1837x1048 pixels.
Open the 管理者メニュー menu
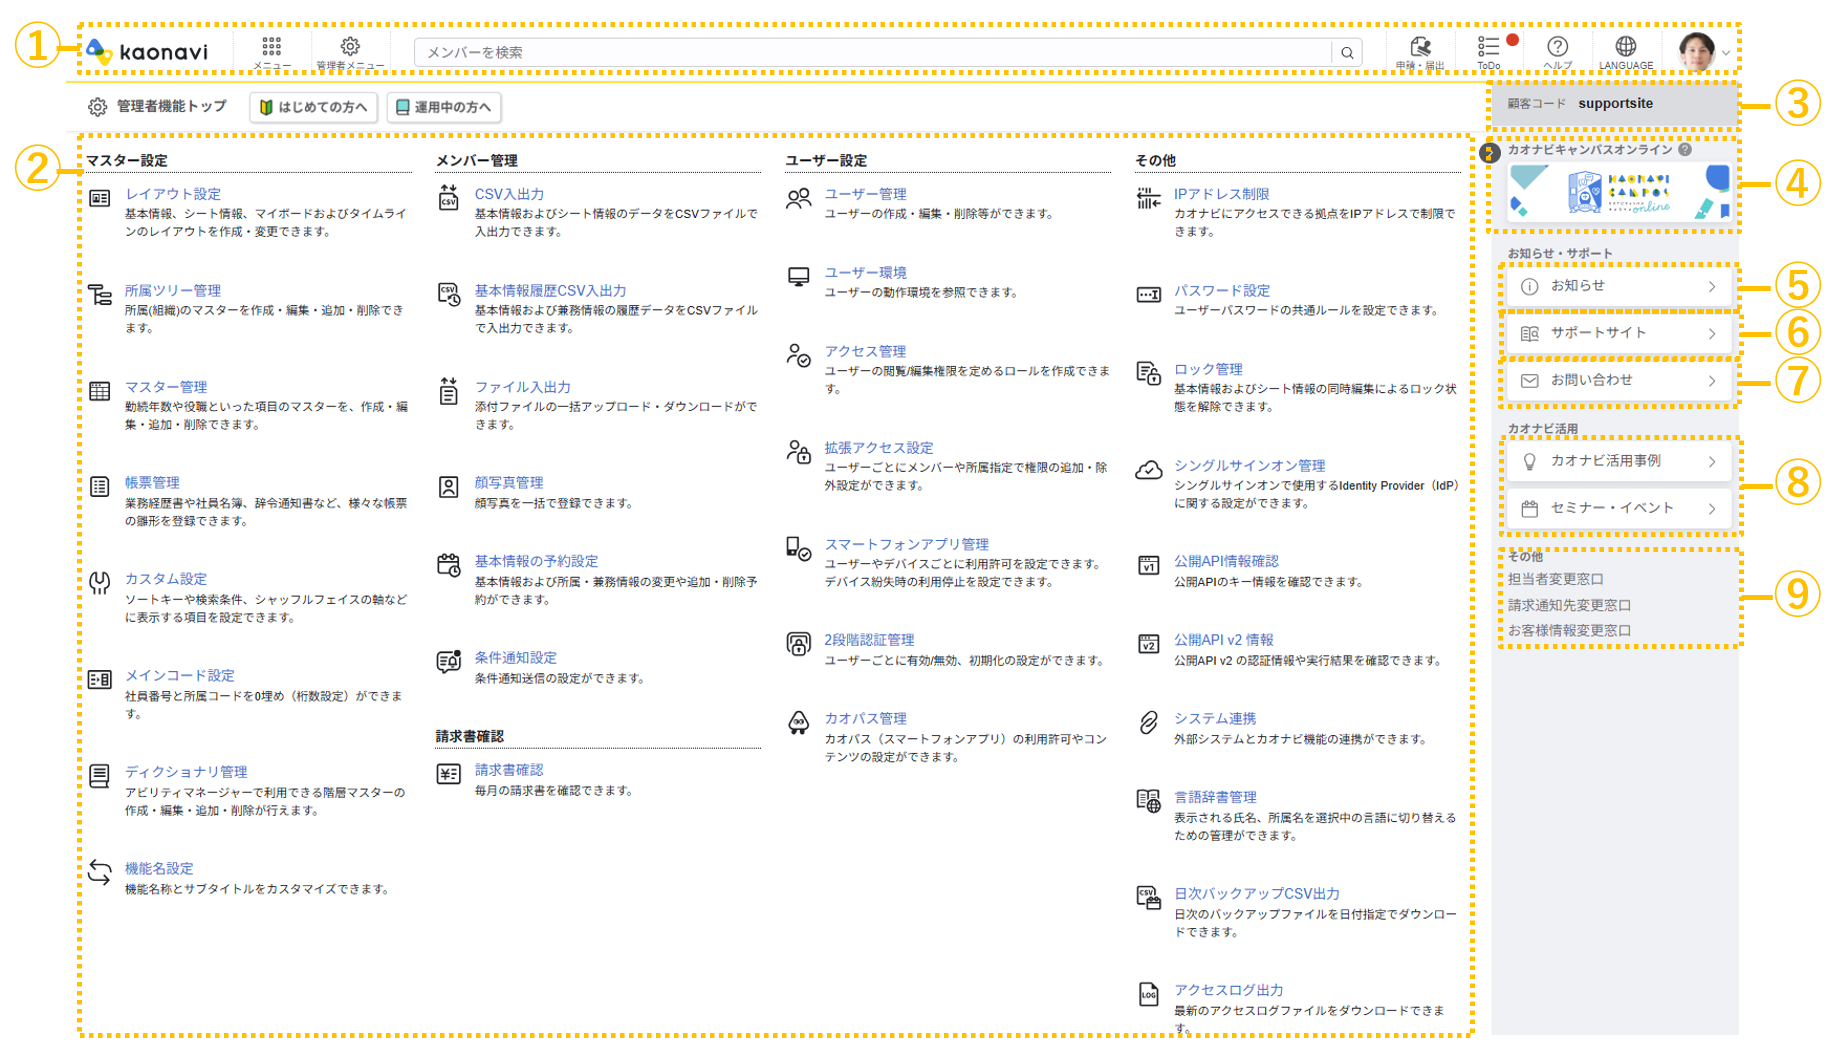(x=349, y=48)
